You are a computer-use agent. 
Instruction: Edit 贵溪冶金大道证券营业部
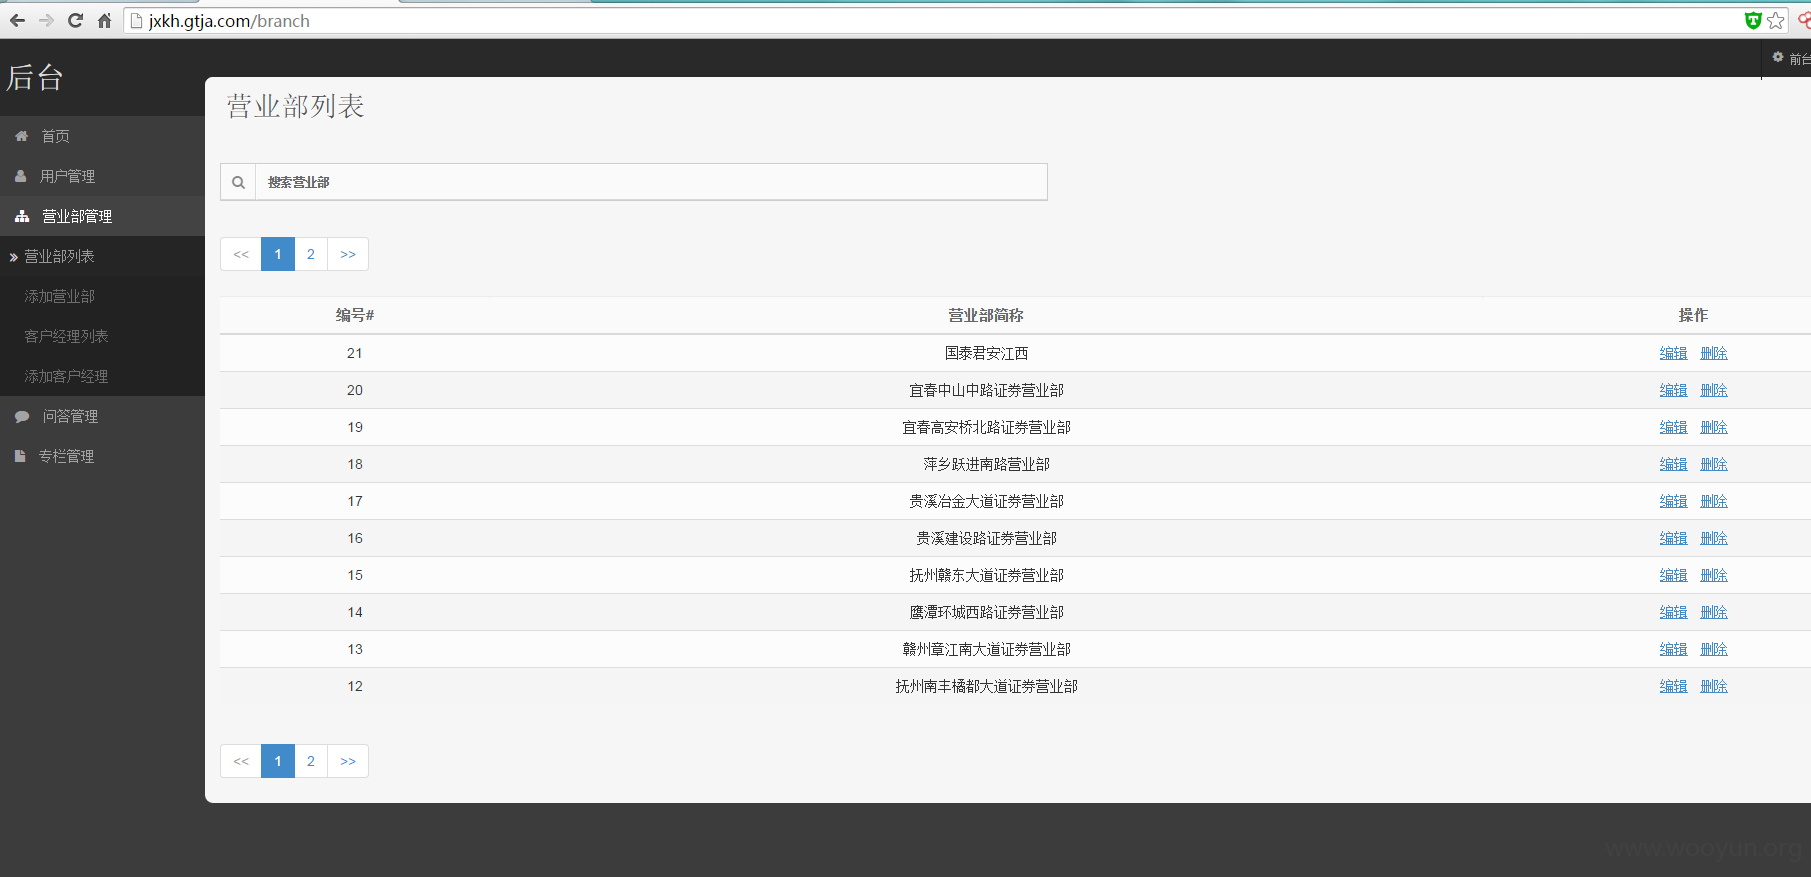[x=1673, y=501]
